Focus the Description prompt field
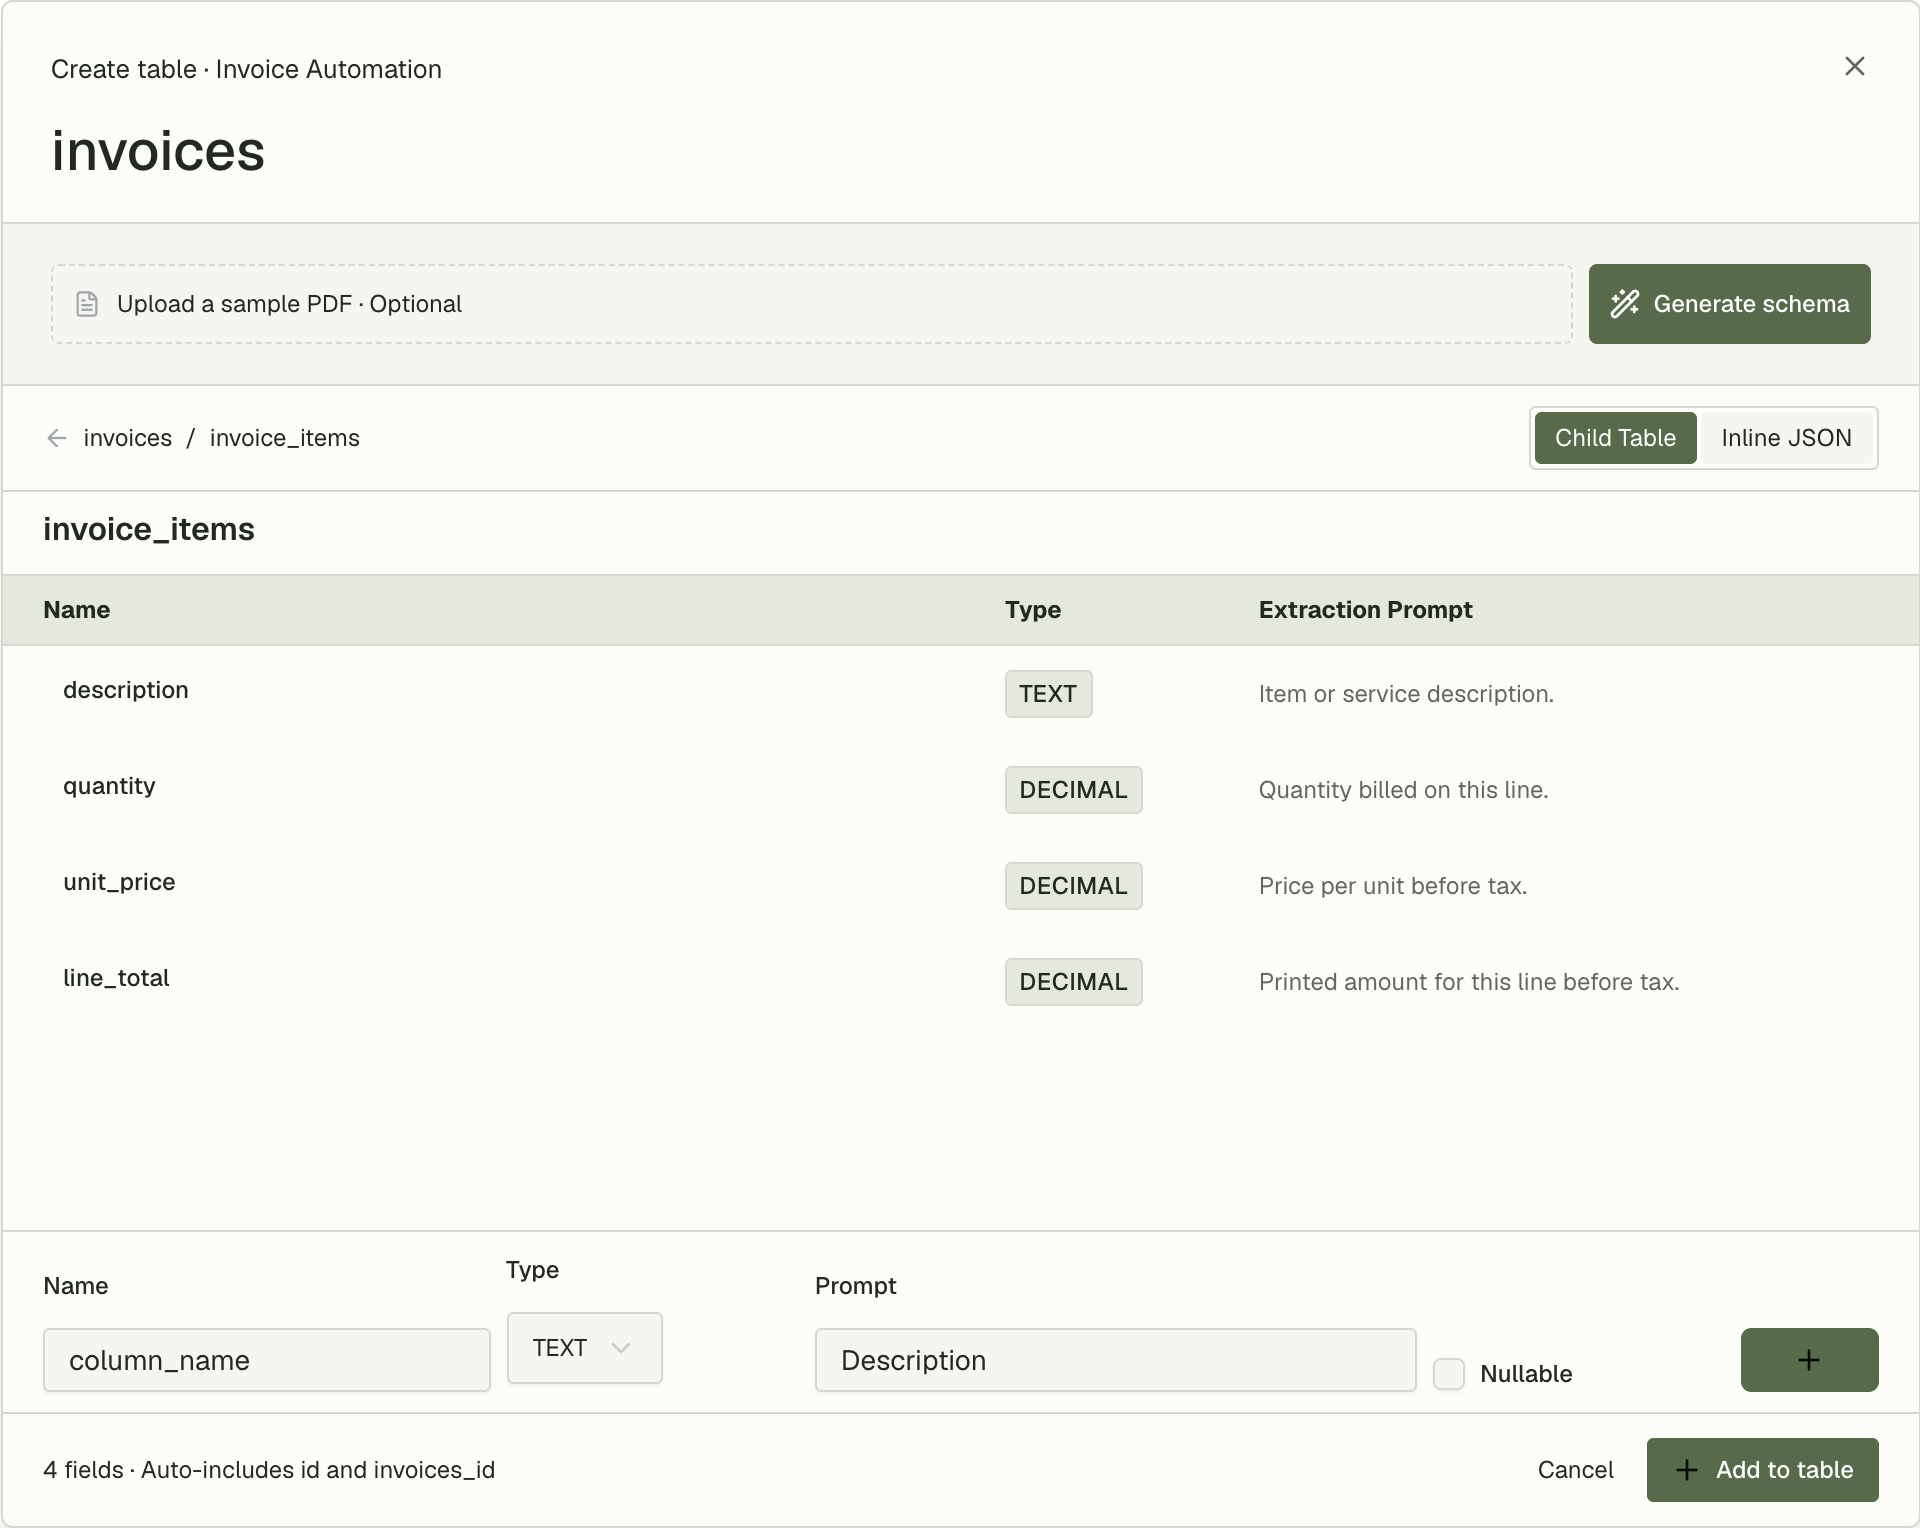The height and width of the screenshot is (1528, 1920). click(x=1116, y=1360)
